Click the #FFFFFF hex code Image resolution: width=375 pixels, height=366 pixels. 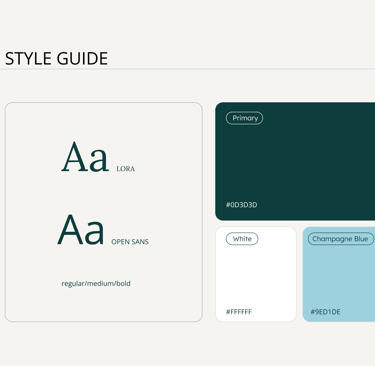[239, 312]
